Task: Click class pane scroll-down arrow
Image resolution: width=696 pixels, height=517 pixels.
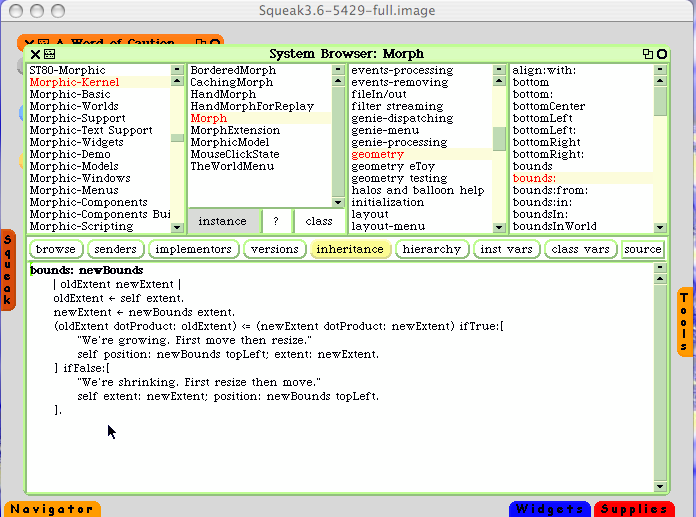Action: [338, 202]
